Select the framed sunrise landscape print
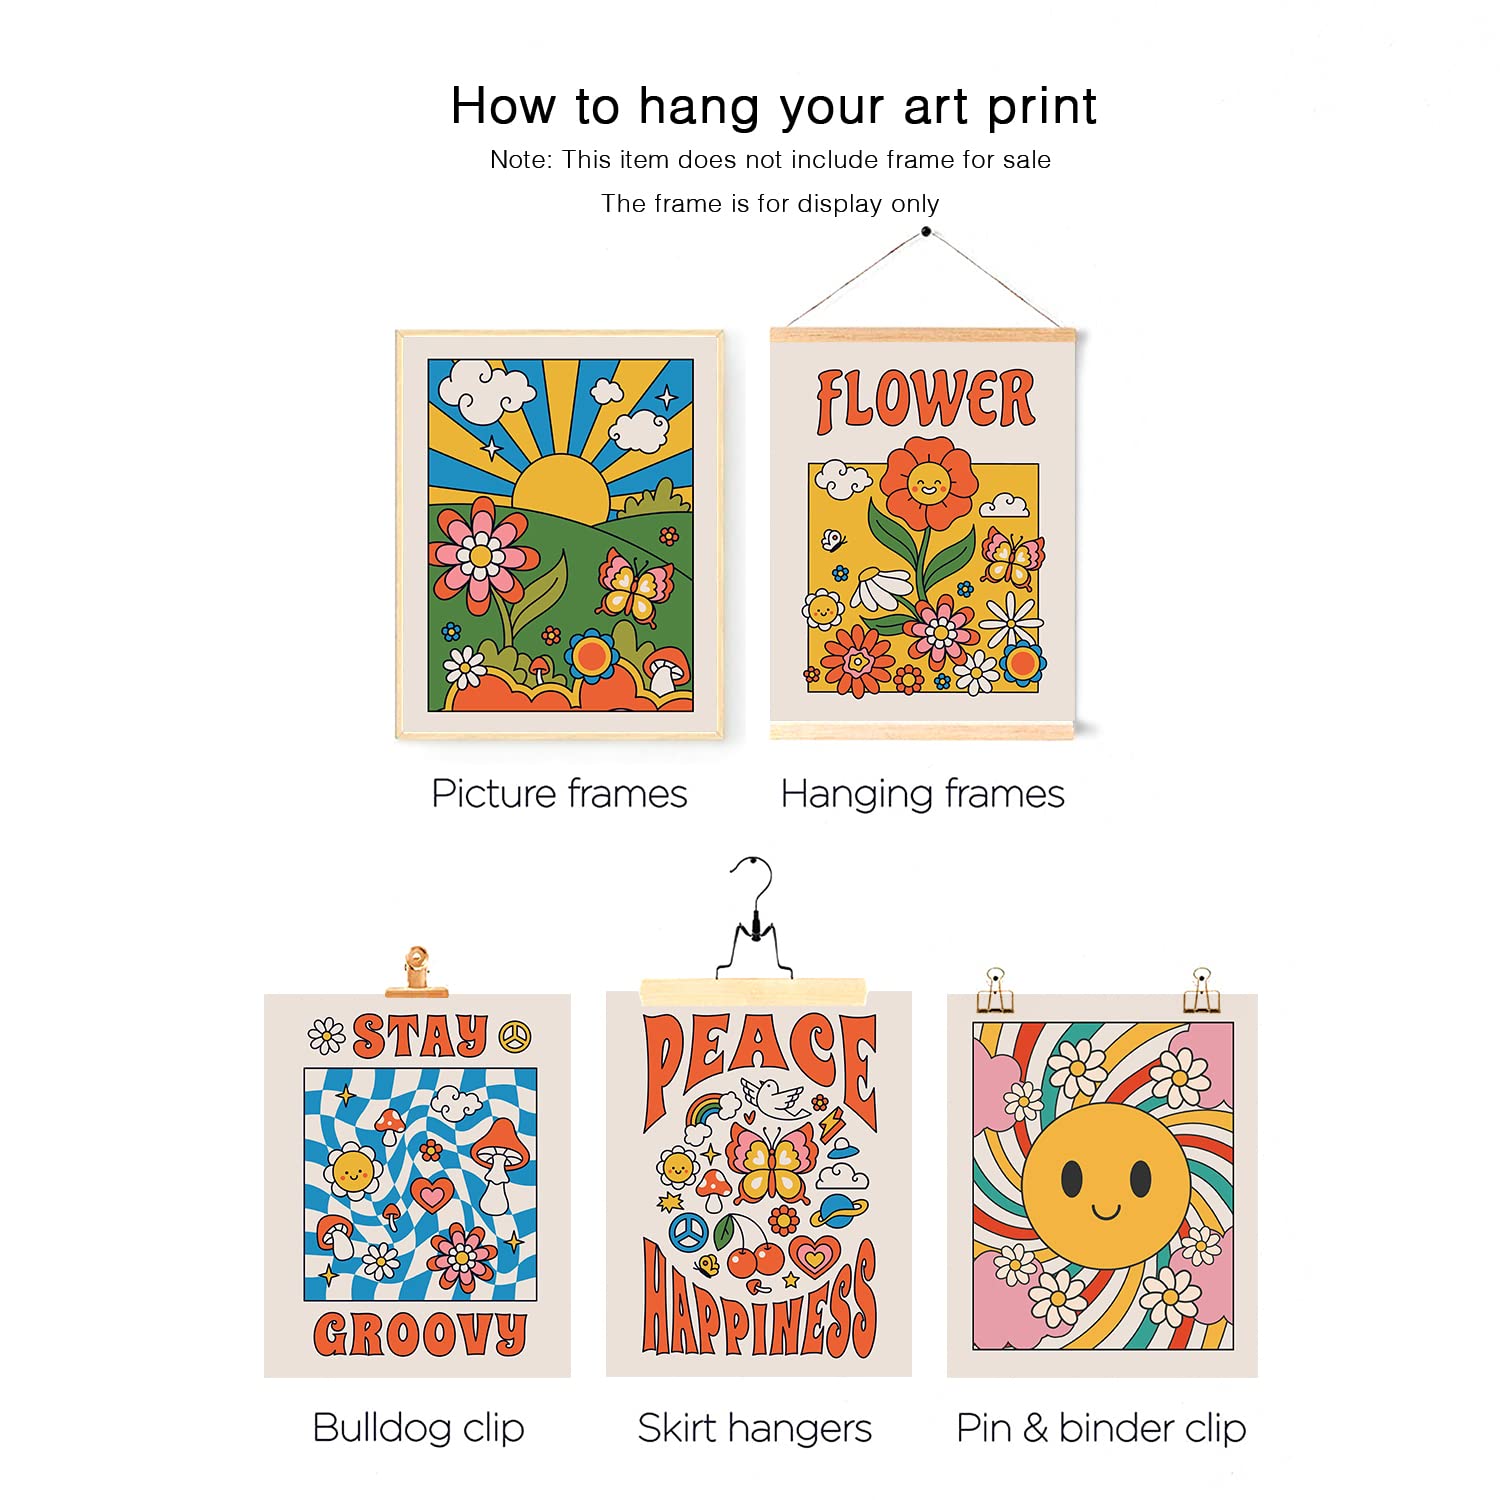The image size is (1500, 1500). click(560, 535)
